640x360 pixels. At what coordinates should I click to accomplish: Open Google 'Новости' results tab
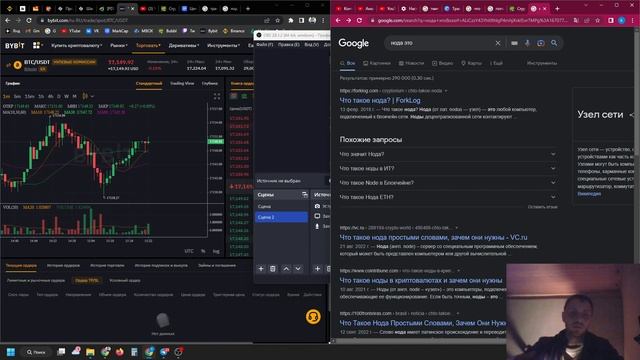(x=411, y=63)
